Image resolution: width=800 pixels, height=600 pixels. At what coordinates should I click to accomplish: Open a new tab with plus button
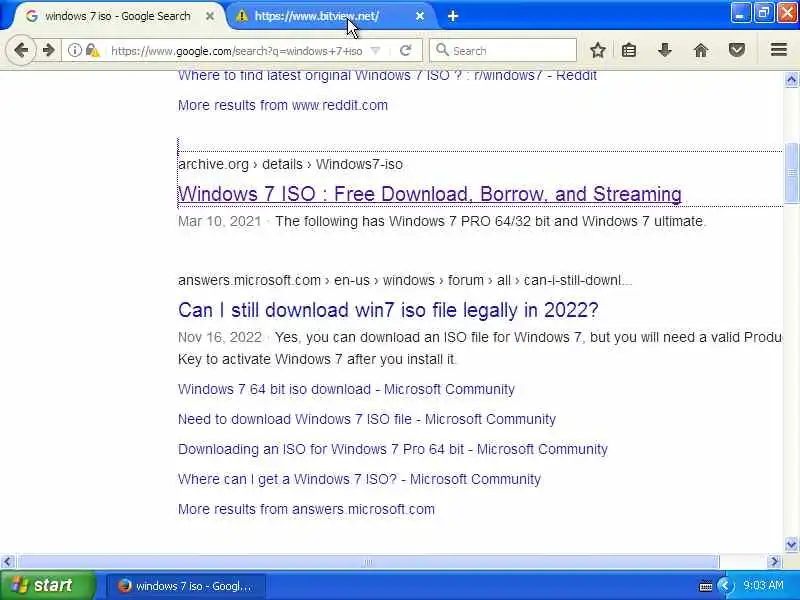click(x=453, y=16)
